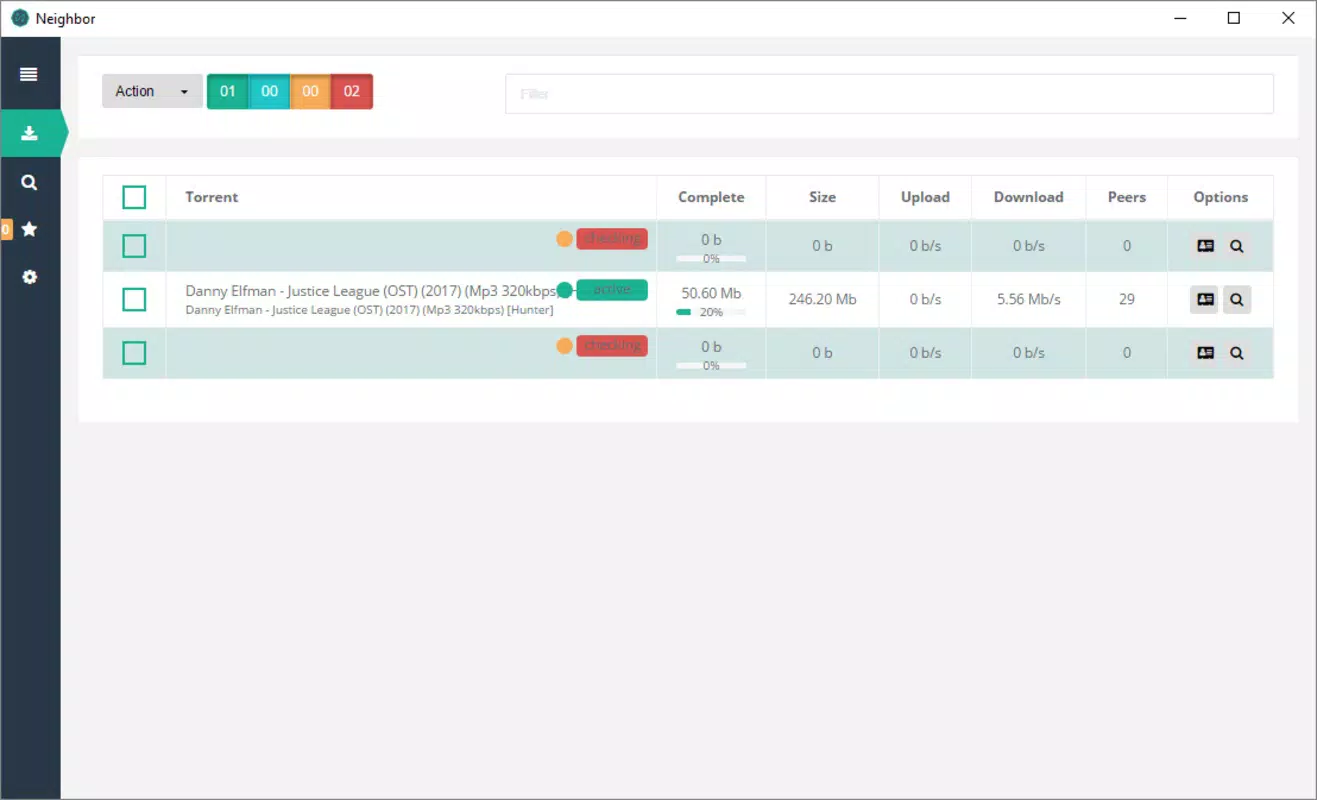Click orange status dot in first row

click(564, 239)
